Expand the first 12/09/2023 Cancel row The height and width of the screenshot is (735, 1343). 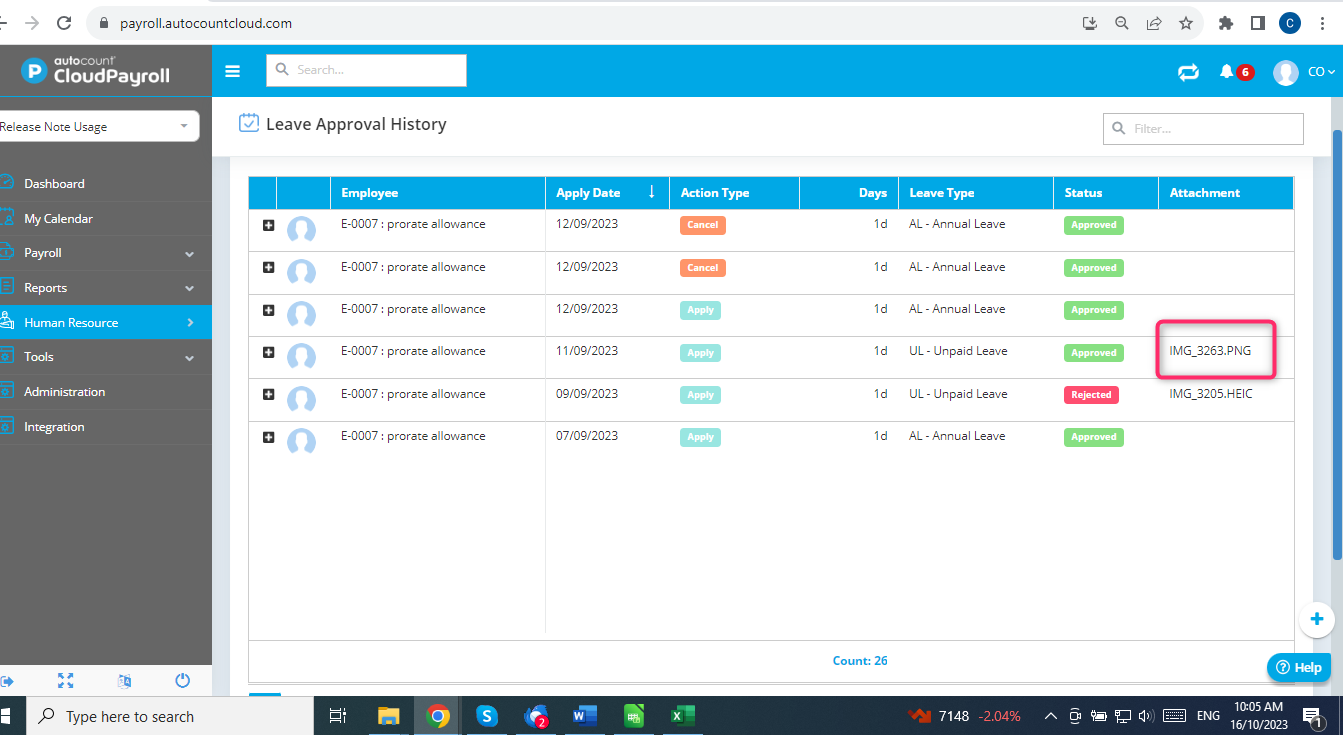(268, 225)
